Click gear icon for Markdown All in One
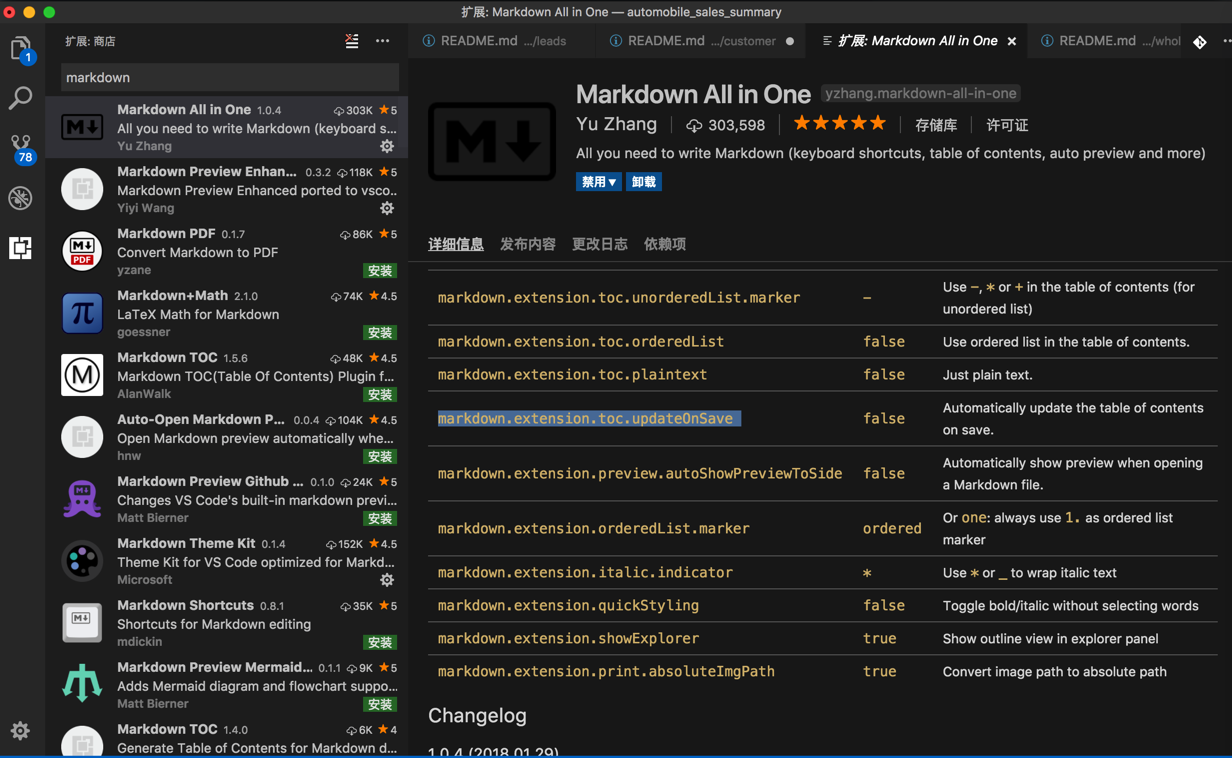This screenshot has height=758, width=1232. [387, 146]
